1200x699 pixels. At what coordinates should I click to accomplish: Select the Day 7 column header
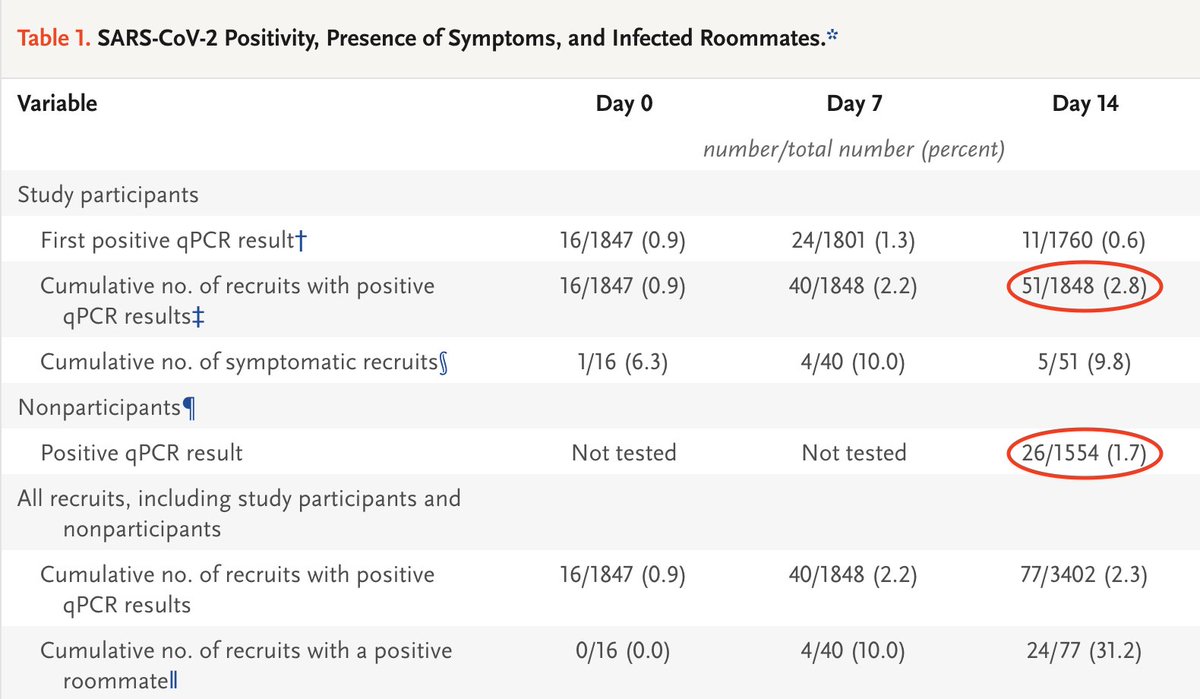(x=854, y=104)
